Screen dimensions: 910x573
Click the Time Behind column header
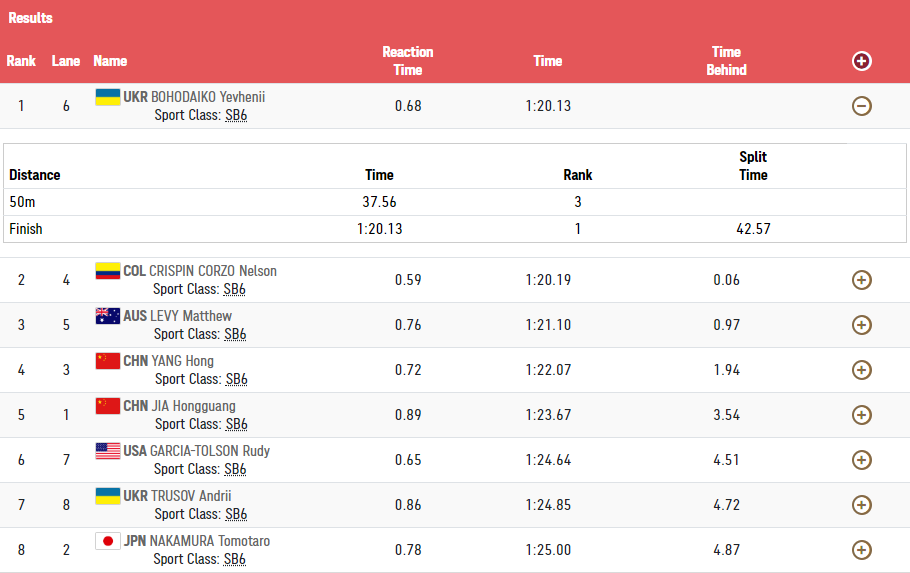726,61
